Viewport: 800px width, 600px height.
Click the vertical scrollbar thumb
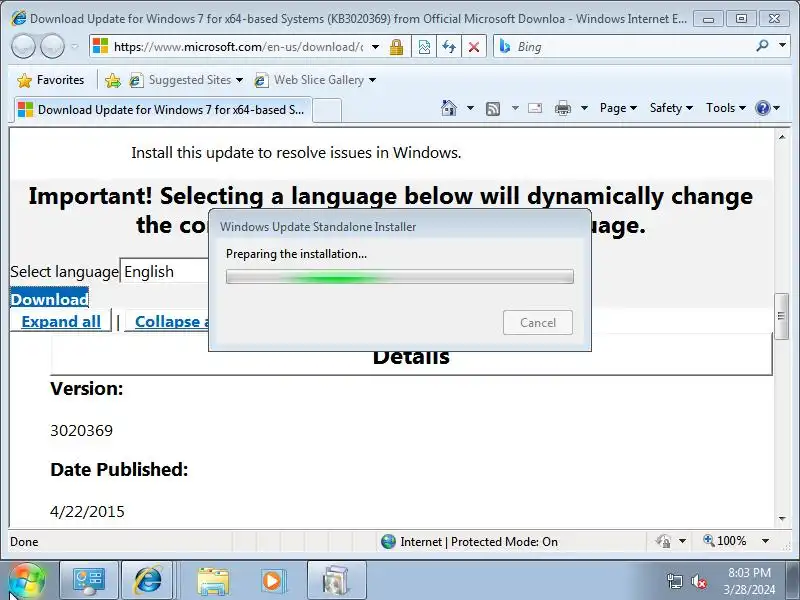pyautogui.click(x=781, y=316)
